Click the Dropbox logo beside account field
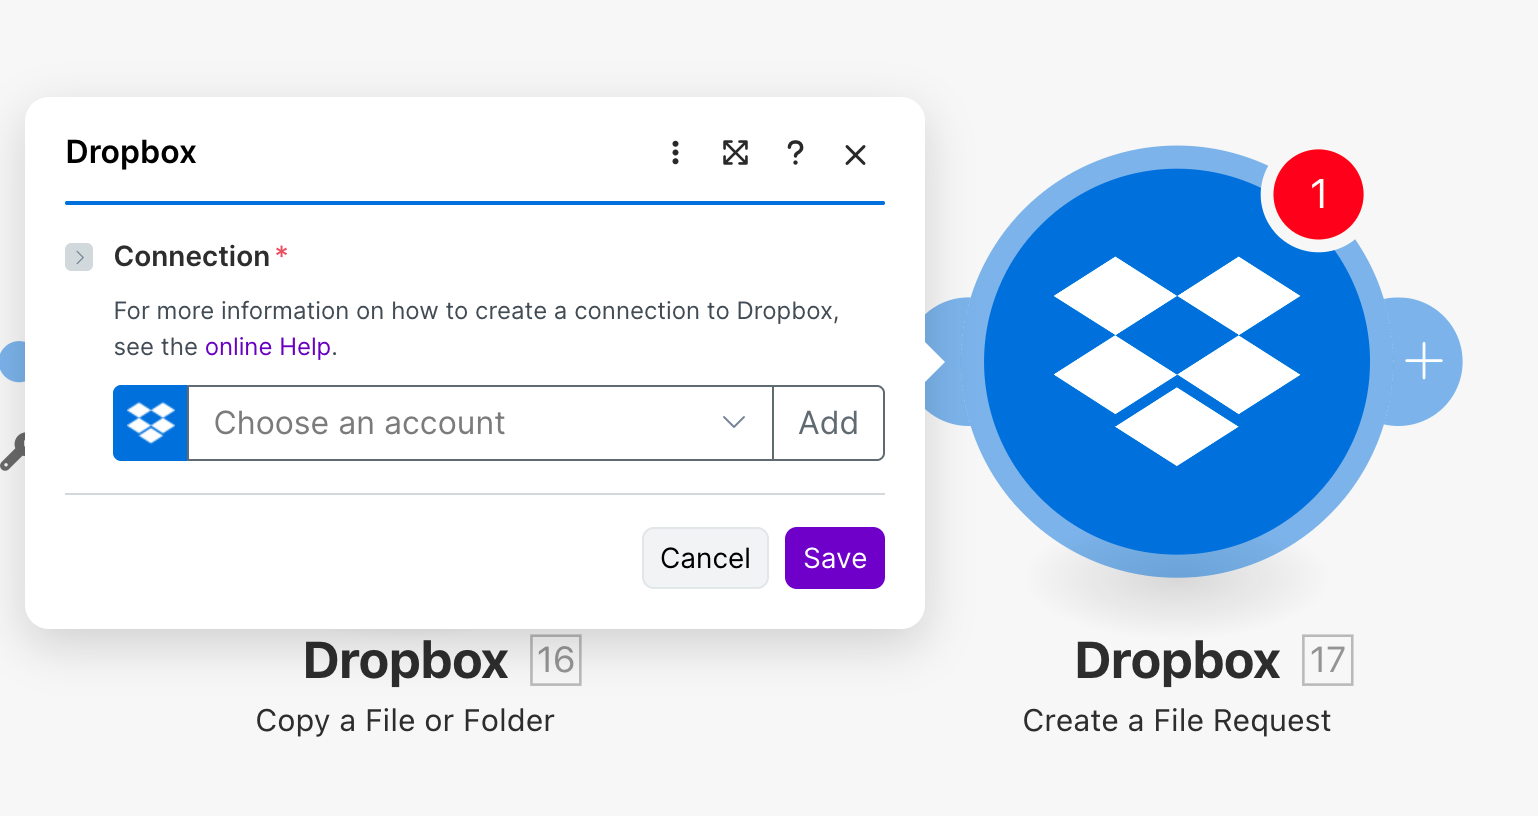 pyautogui.click(x=151, y=423)
